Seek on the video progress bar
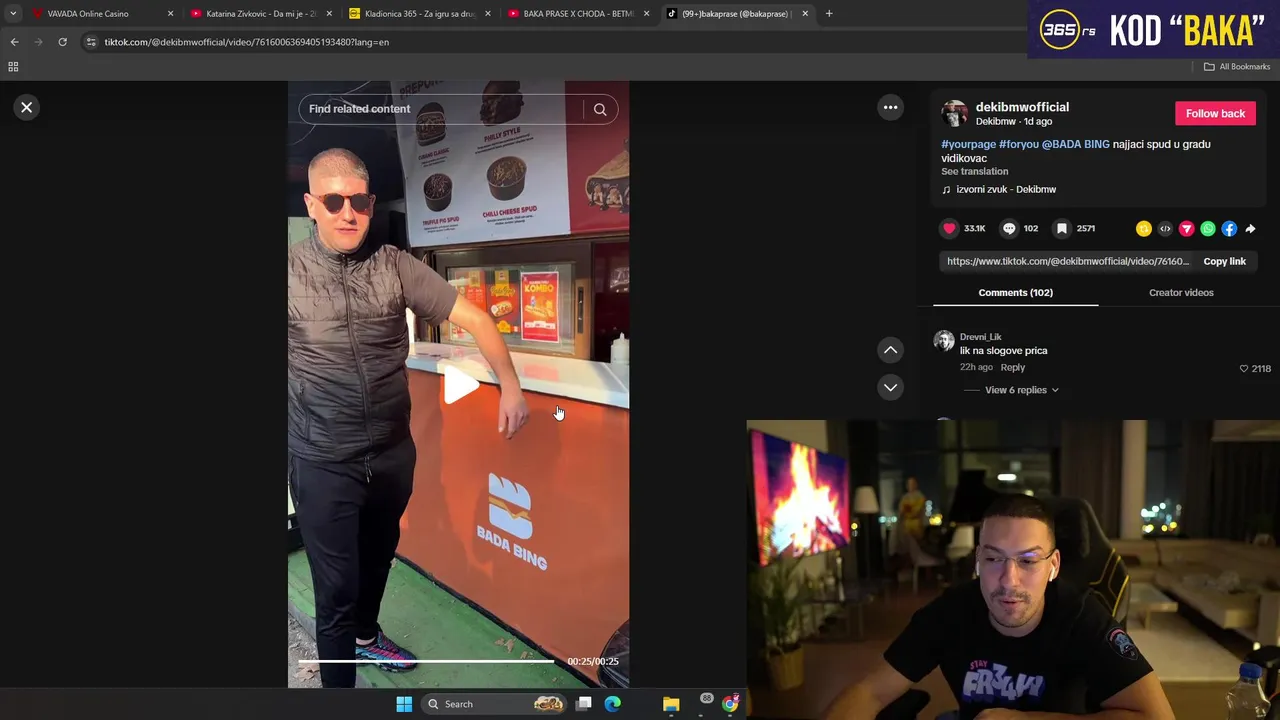Screen dimensions: 1280x720 (426, 661)
